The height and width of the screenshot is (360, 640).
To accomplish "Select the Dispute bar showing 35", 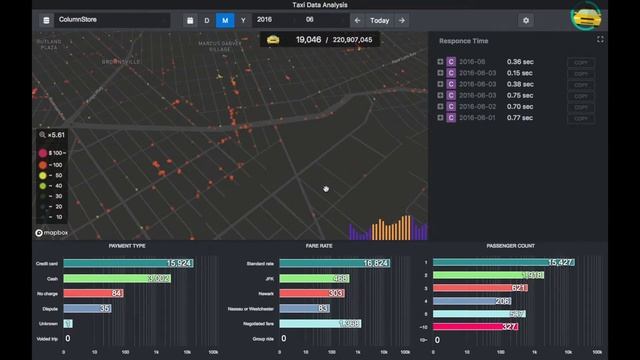I will pyautogui.click(x=87, y=308).
